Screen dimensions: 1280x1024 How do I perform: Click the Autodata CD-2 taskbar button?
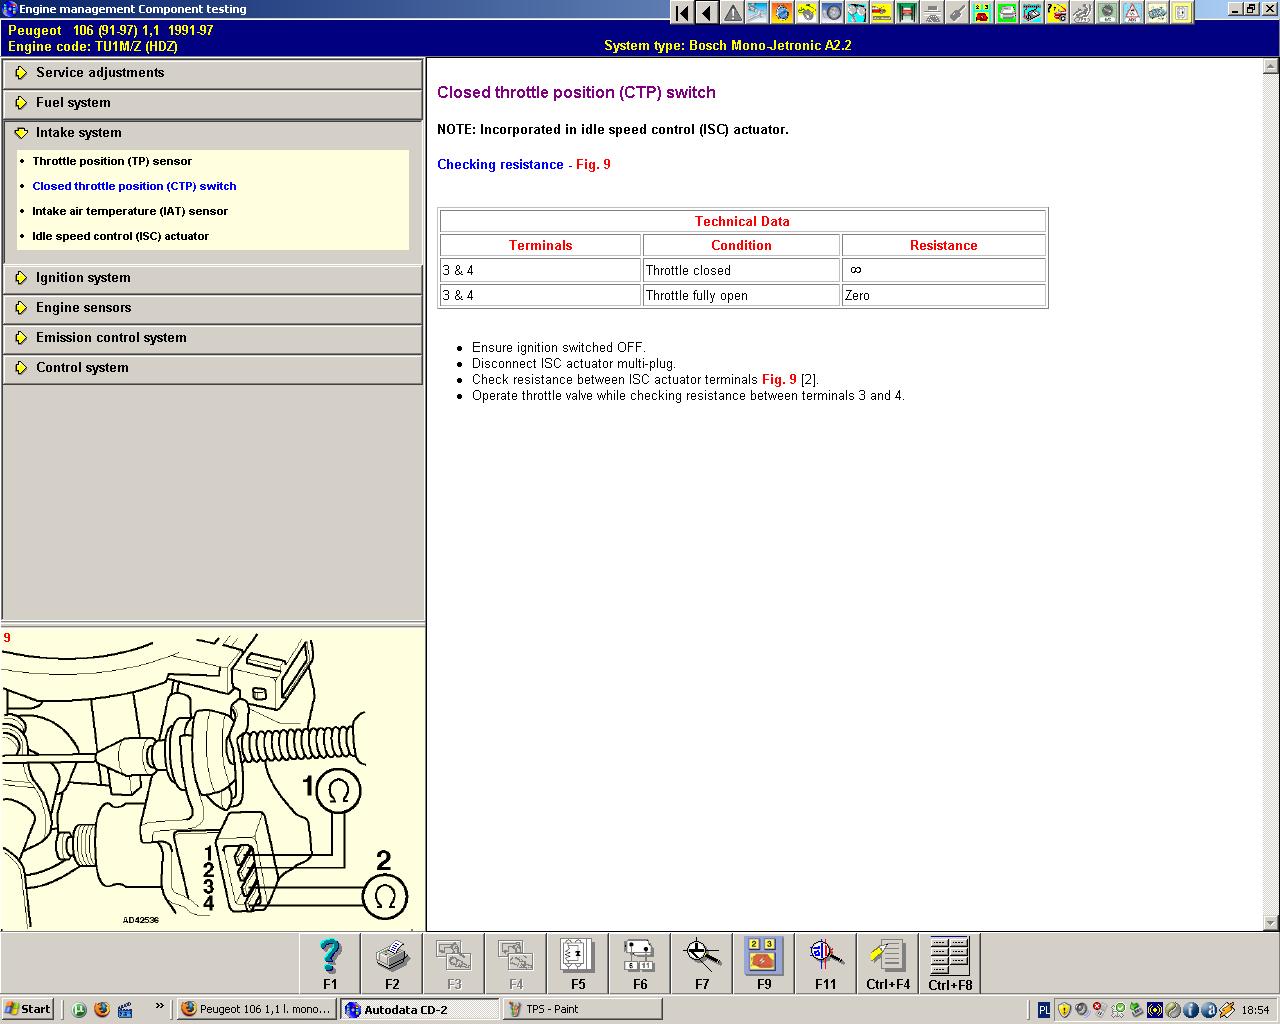[420, 1010]
